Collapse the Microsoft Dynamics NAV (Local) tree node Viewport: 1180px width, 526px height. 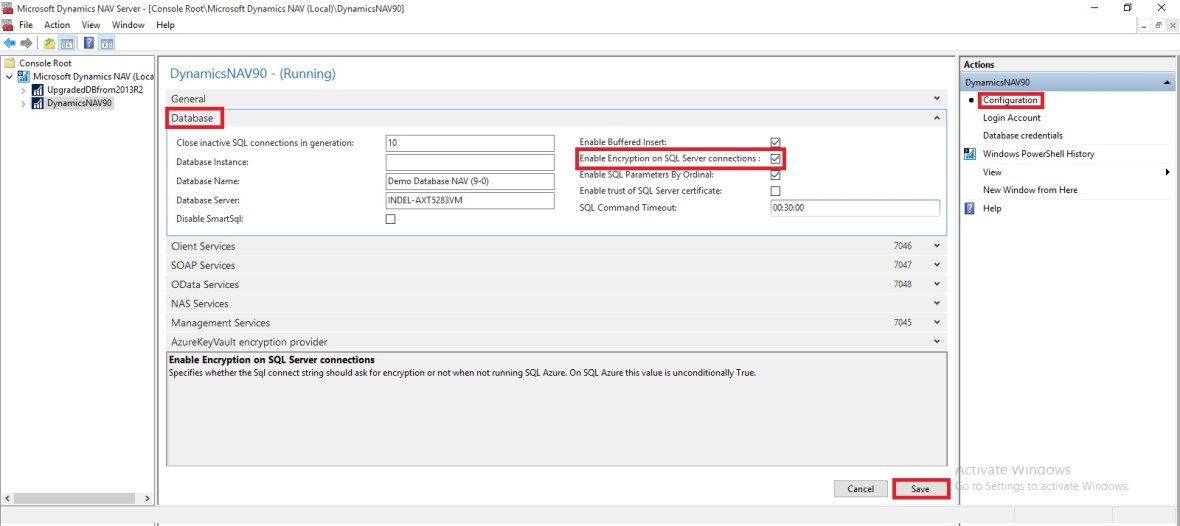(x=9, y=77)
